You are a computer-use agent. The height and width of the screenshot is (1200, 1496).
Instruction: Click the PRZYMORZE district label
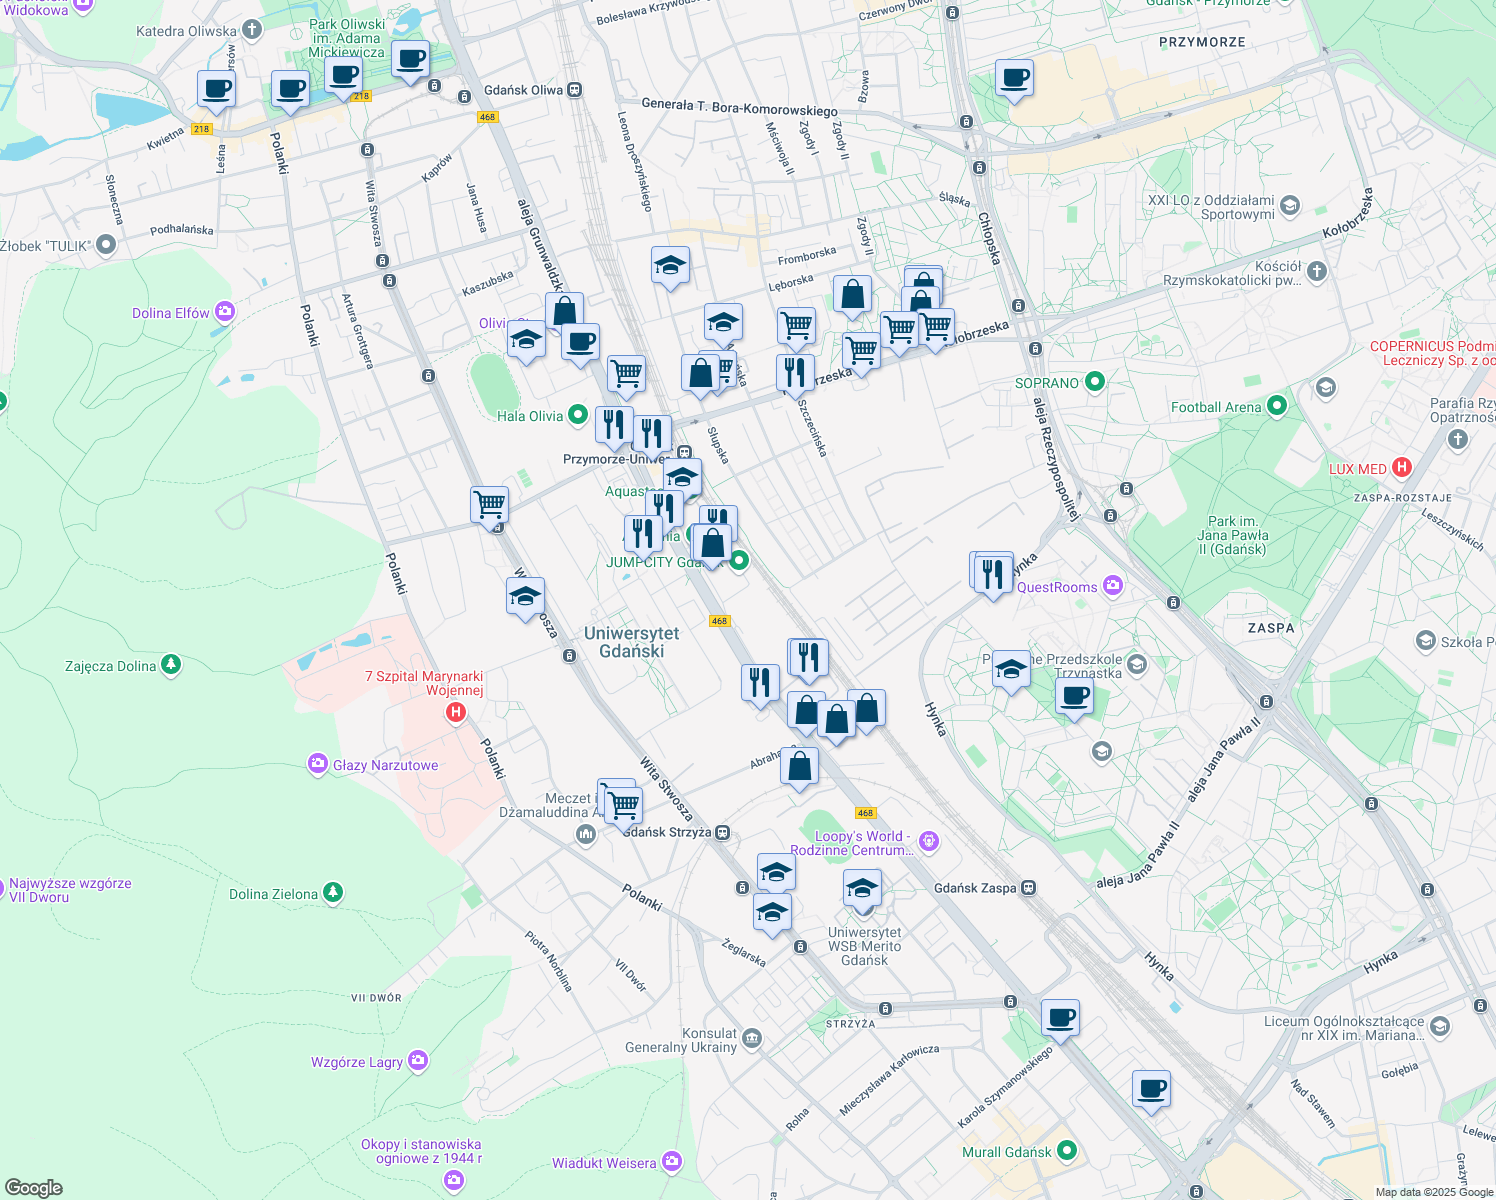pos(1202,42)
